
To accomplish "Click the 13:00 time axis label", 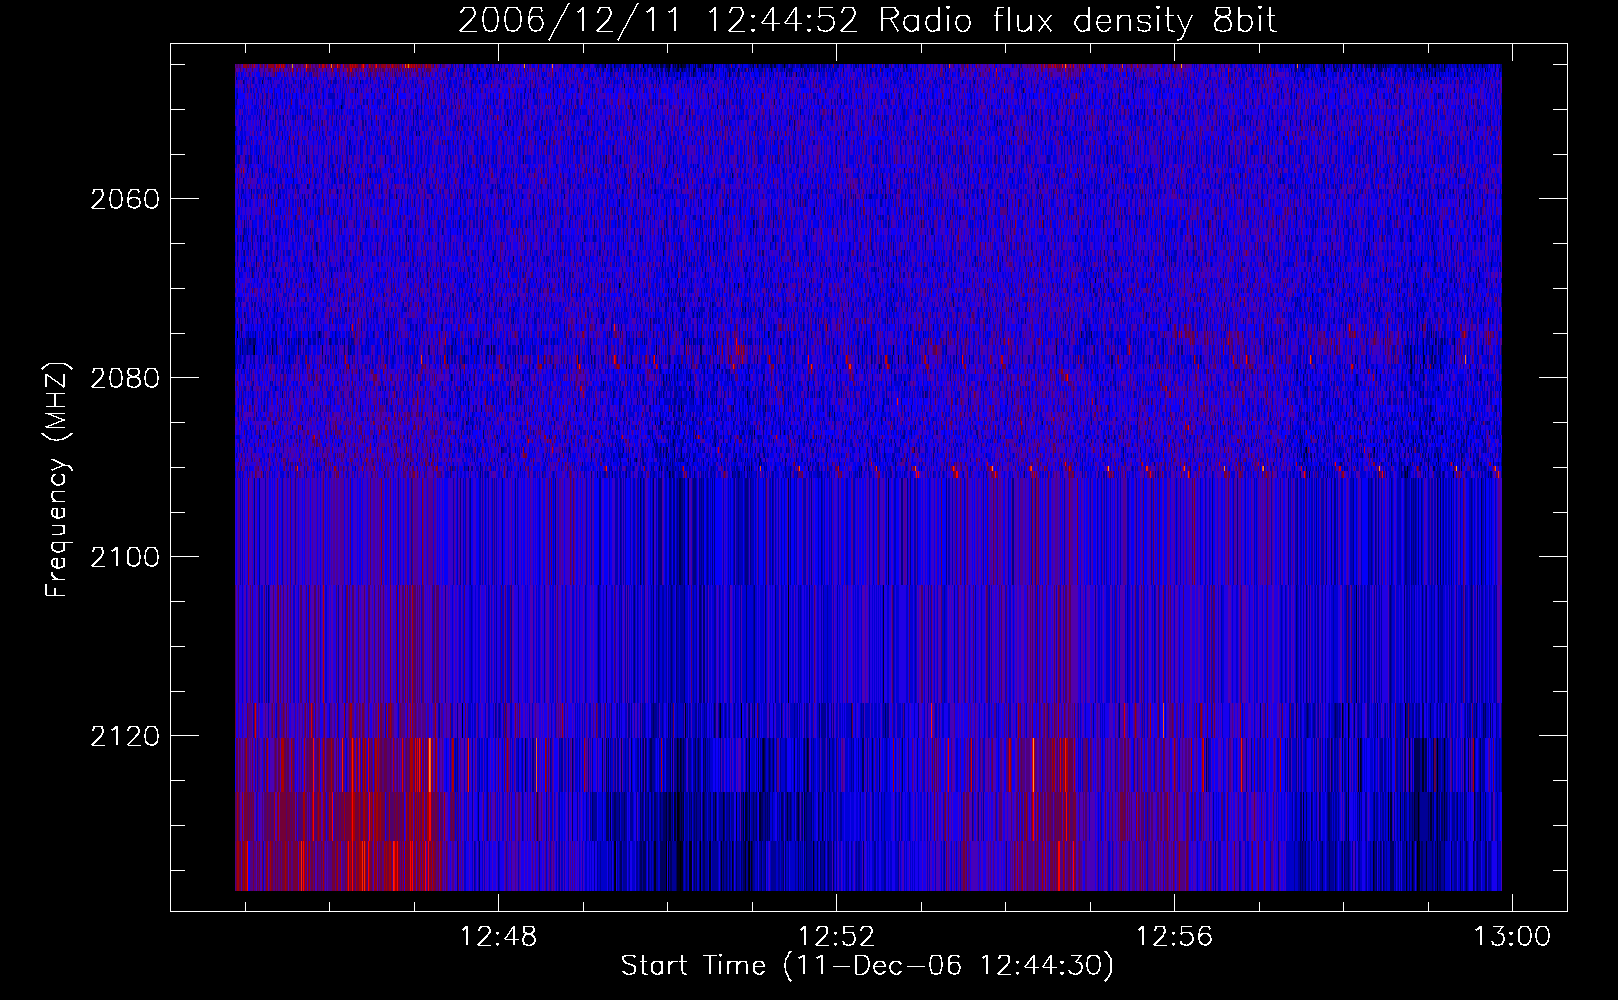I will (x=1512, y=936).
